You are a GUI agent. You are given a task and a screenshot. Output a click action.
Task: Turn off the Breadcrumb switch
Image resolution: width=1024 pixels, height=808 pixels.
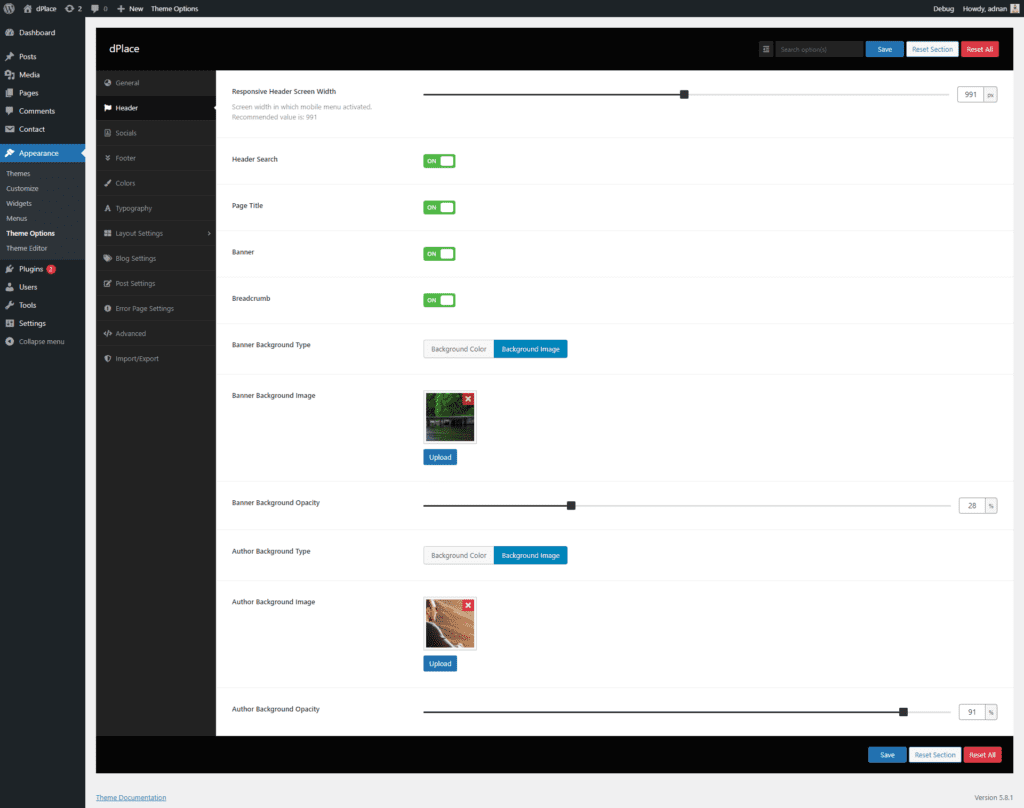(439, 300)
